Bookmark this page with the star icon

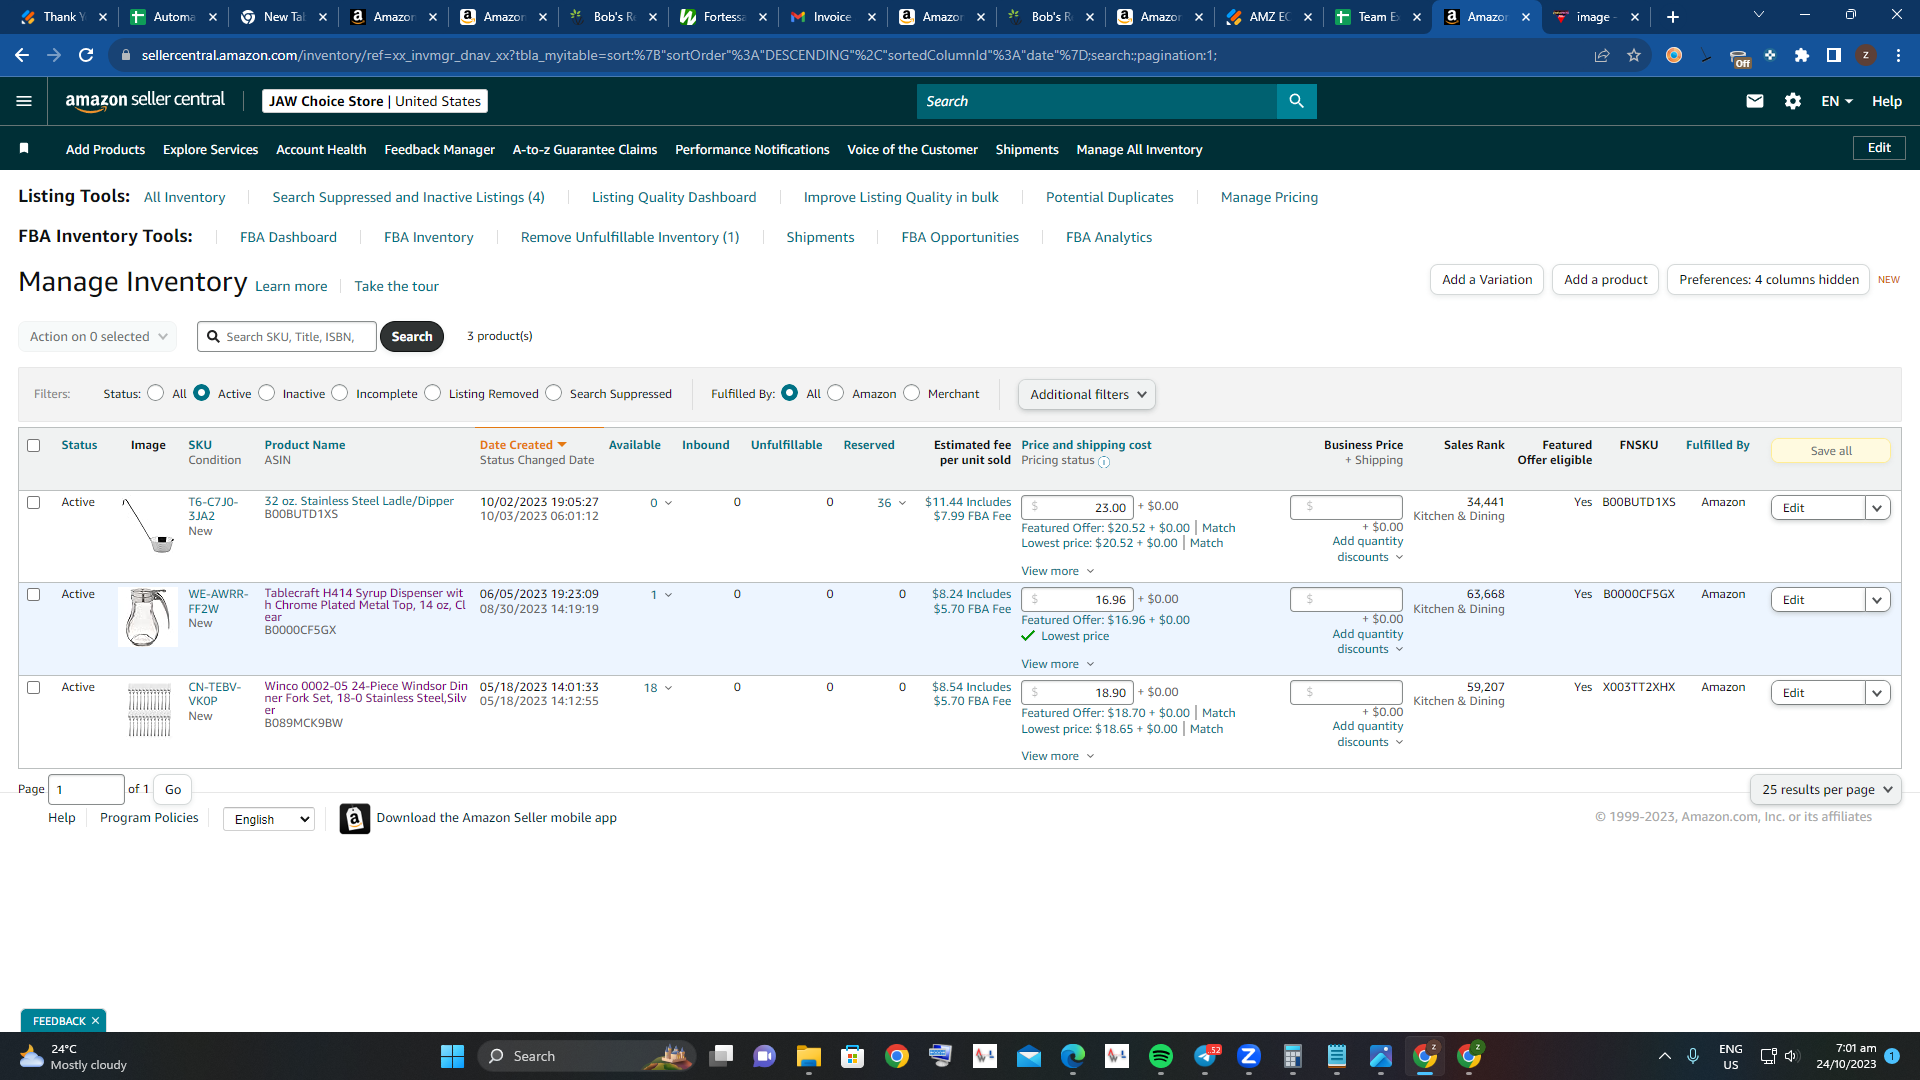point(1634,55)
